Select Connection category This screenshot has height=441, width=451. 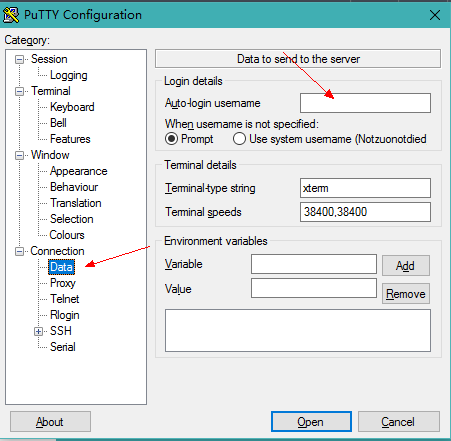point(57,251)
